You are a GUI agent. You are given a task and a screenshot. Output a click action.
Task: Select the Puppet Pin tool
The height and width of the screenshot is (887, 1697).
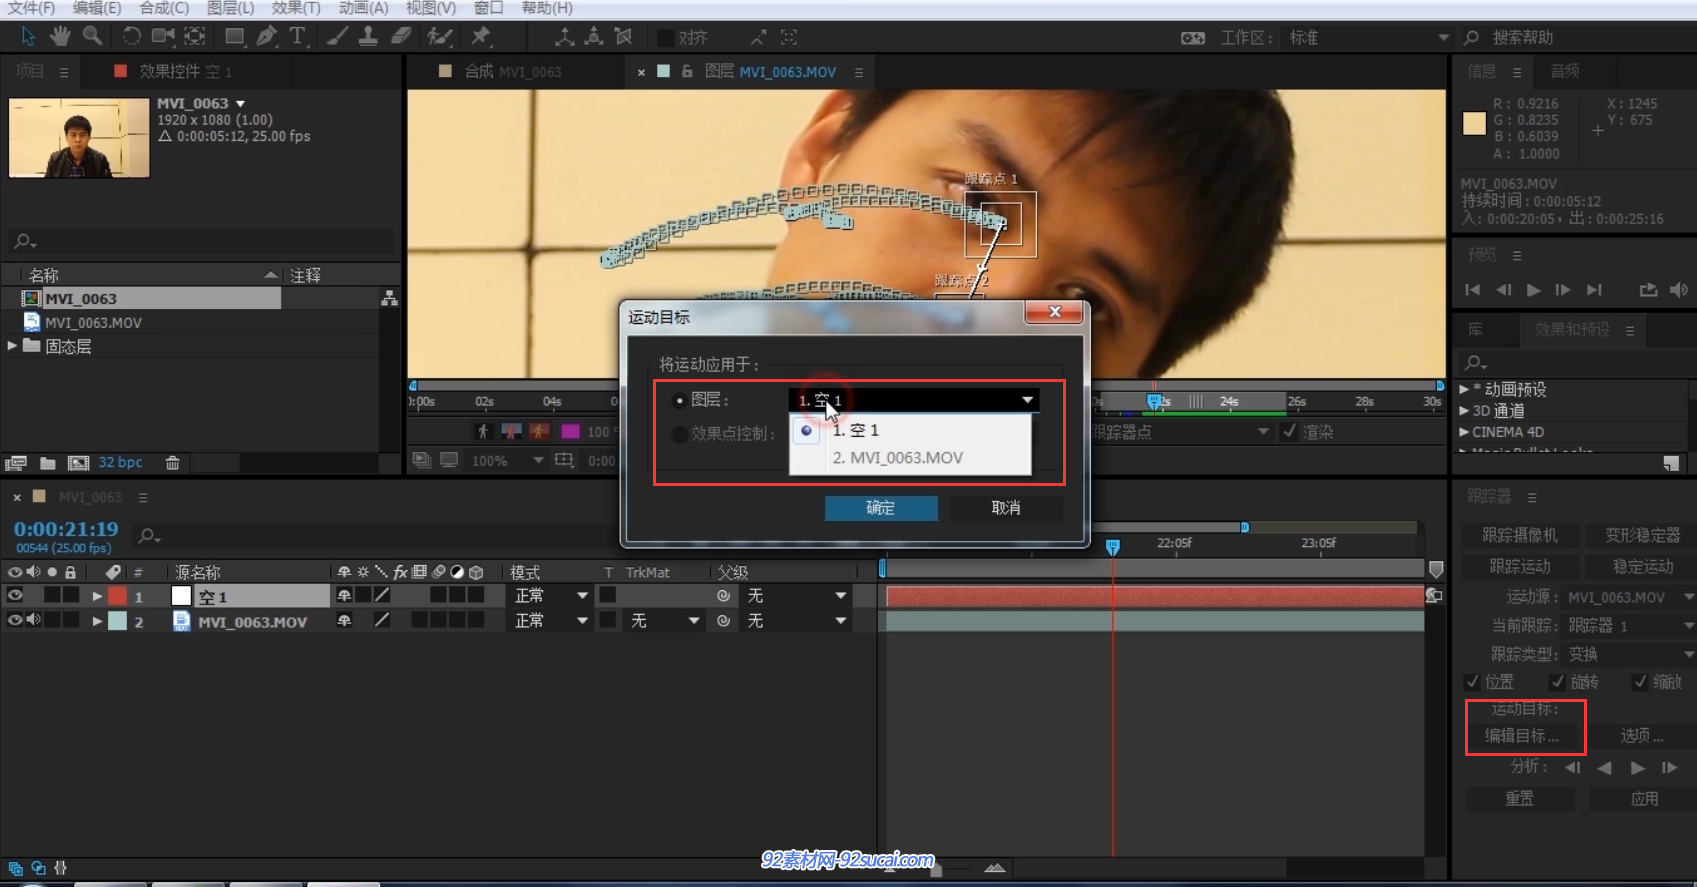coord(481,37)
